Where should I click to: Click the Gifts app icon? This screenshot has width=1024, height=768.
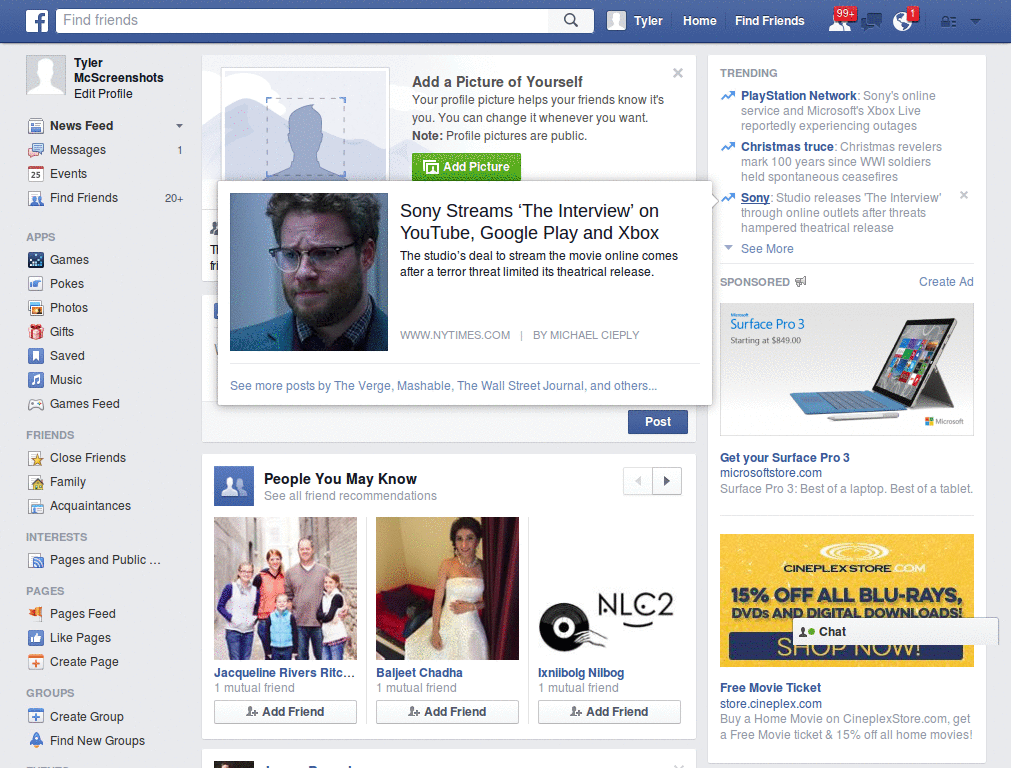coord(36,332)
